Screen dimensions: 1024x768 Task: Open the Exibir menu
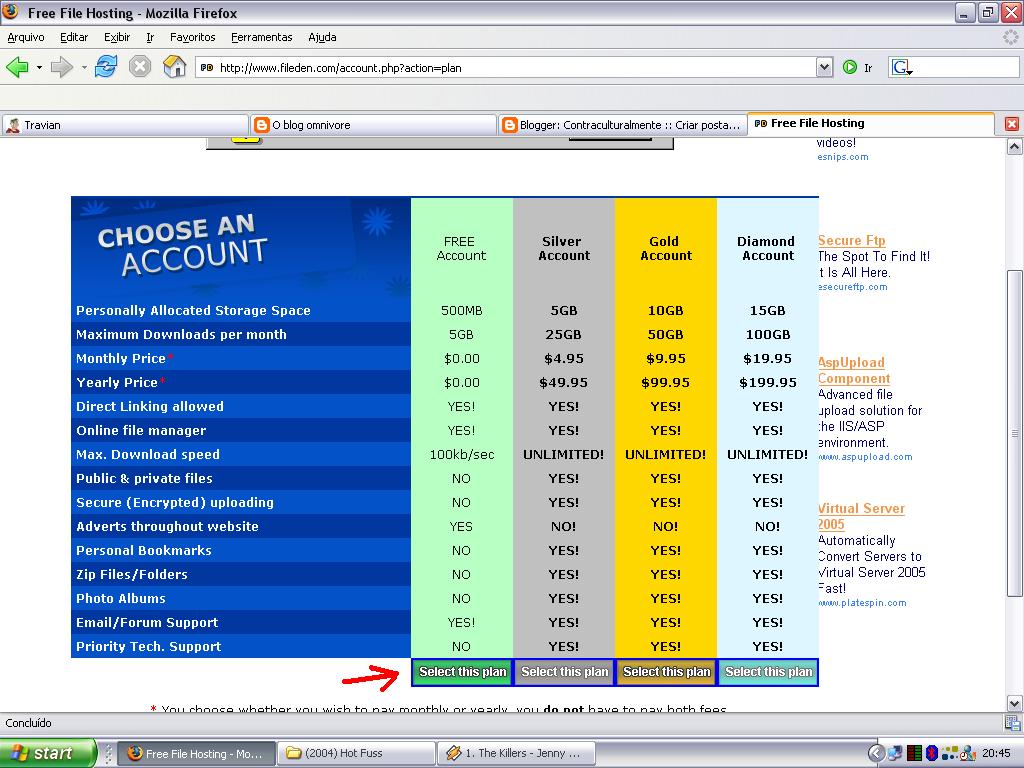tap(117, 37)
